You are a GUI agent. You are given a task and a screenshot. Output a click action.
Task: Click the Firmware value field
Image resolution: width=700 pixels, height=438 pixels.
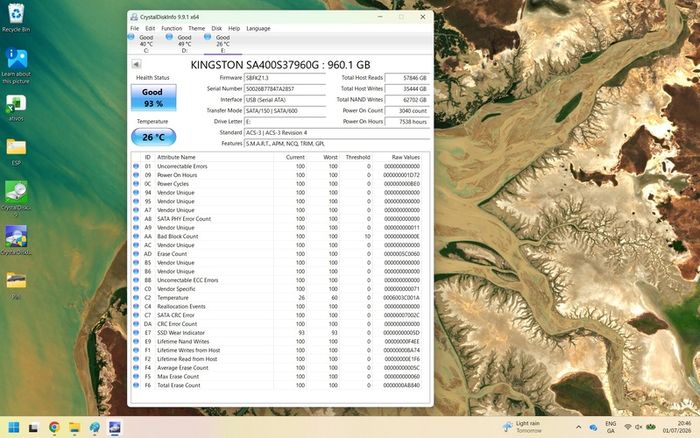pyautogui.click(x=285, y=78)
